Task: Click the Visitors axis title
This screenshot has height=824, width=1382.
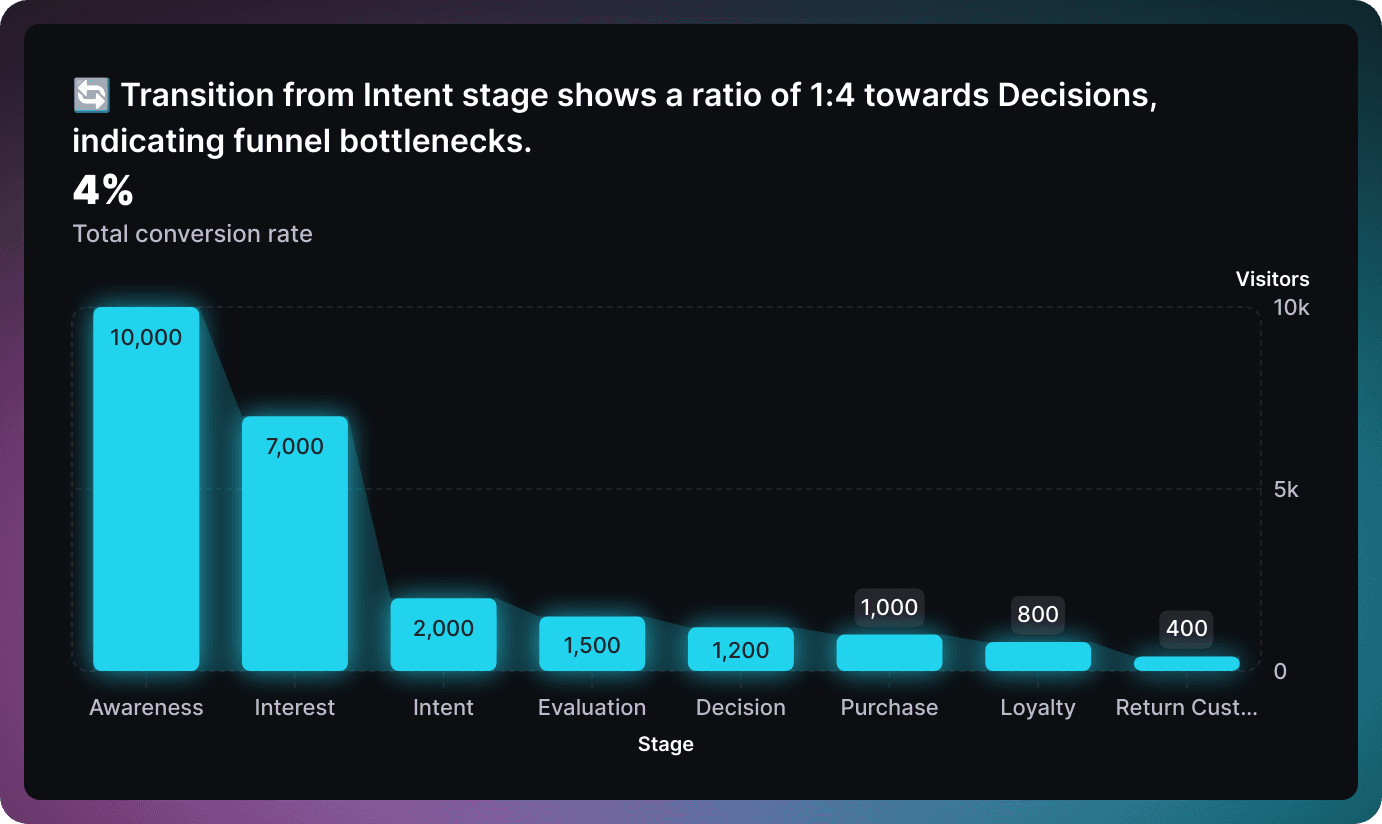Action: 1272,279
